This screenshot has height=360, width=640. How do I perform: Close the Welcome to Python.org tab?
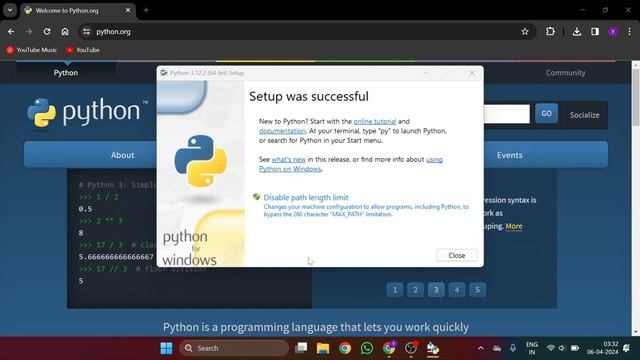[x=128, y=10]
